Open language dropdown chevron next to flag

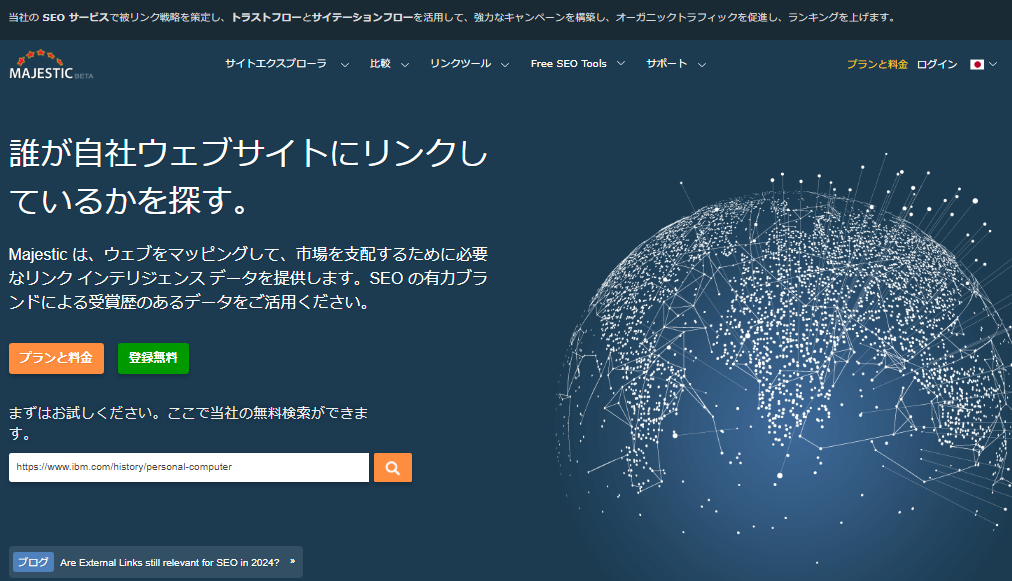pos(993,64)
